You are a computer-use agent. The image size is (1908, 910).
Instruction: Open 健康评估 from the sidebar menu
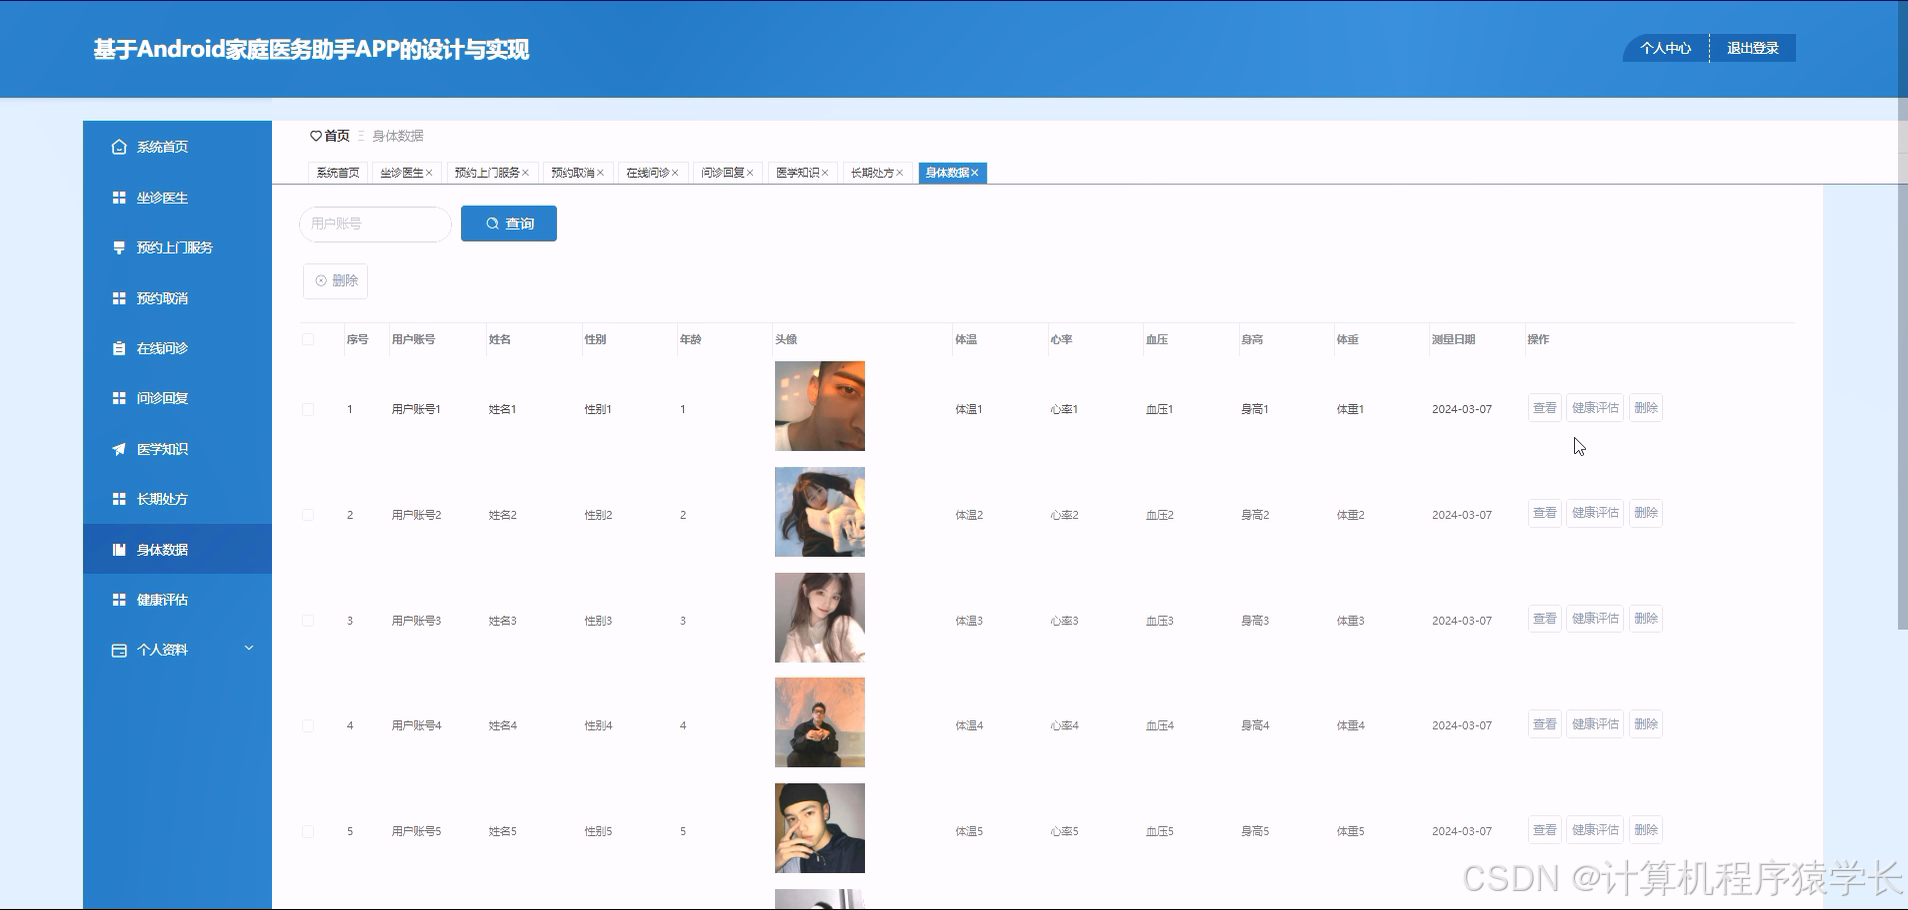point(177,600)
